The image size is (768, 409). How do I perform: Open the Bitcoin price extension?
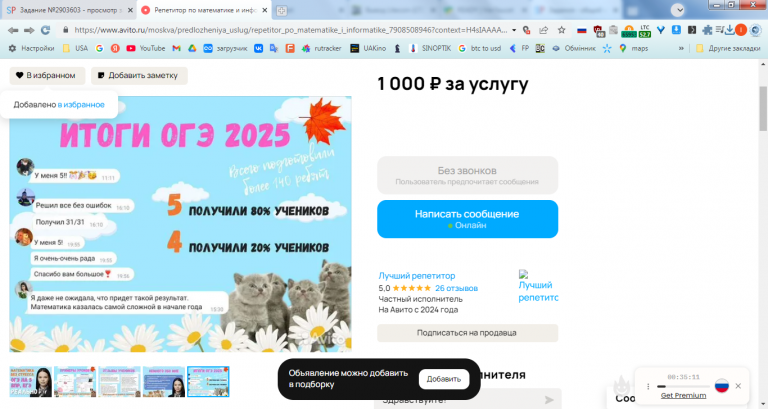coord(629,31)
